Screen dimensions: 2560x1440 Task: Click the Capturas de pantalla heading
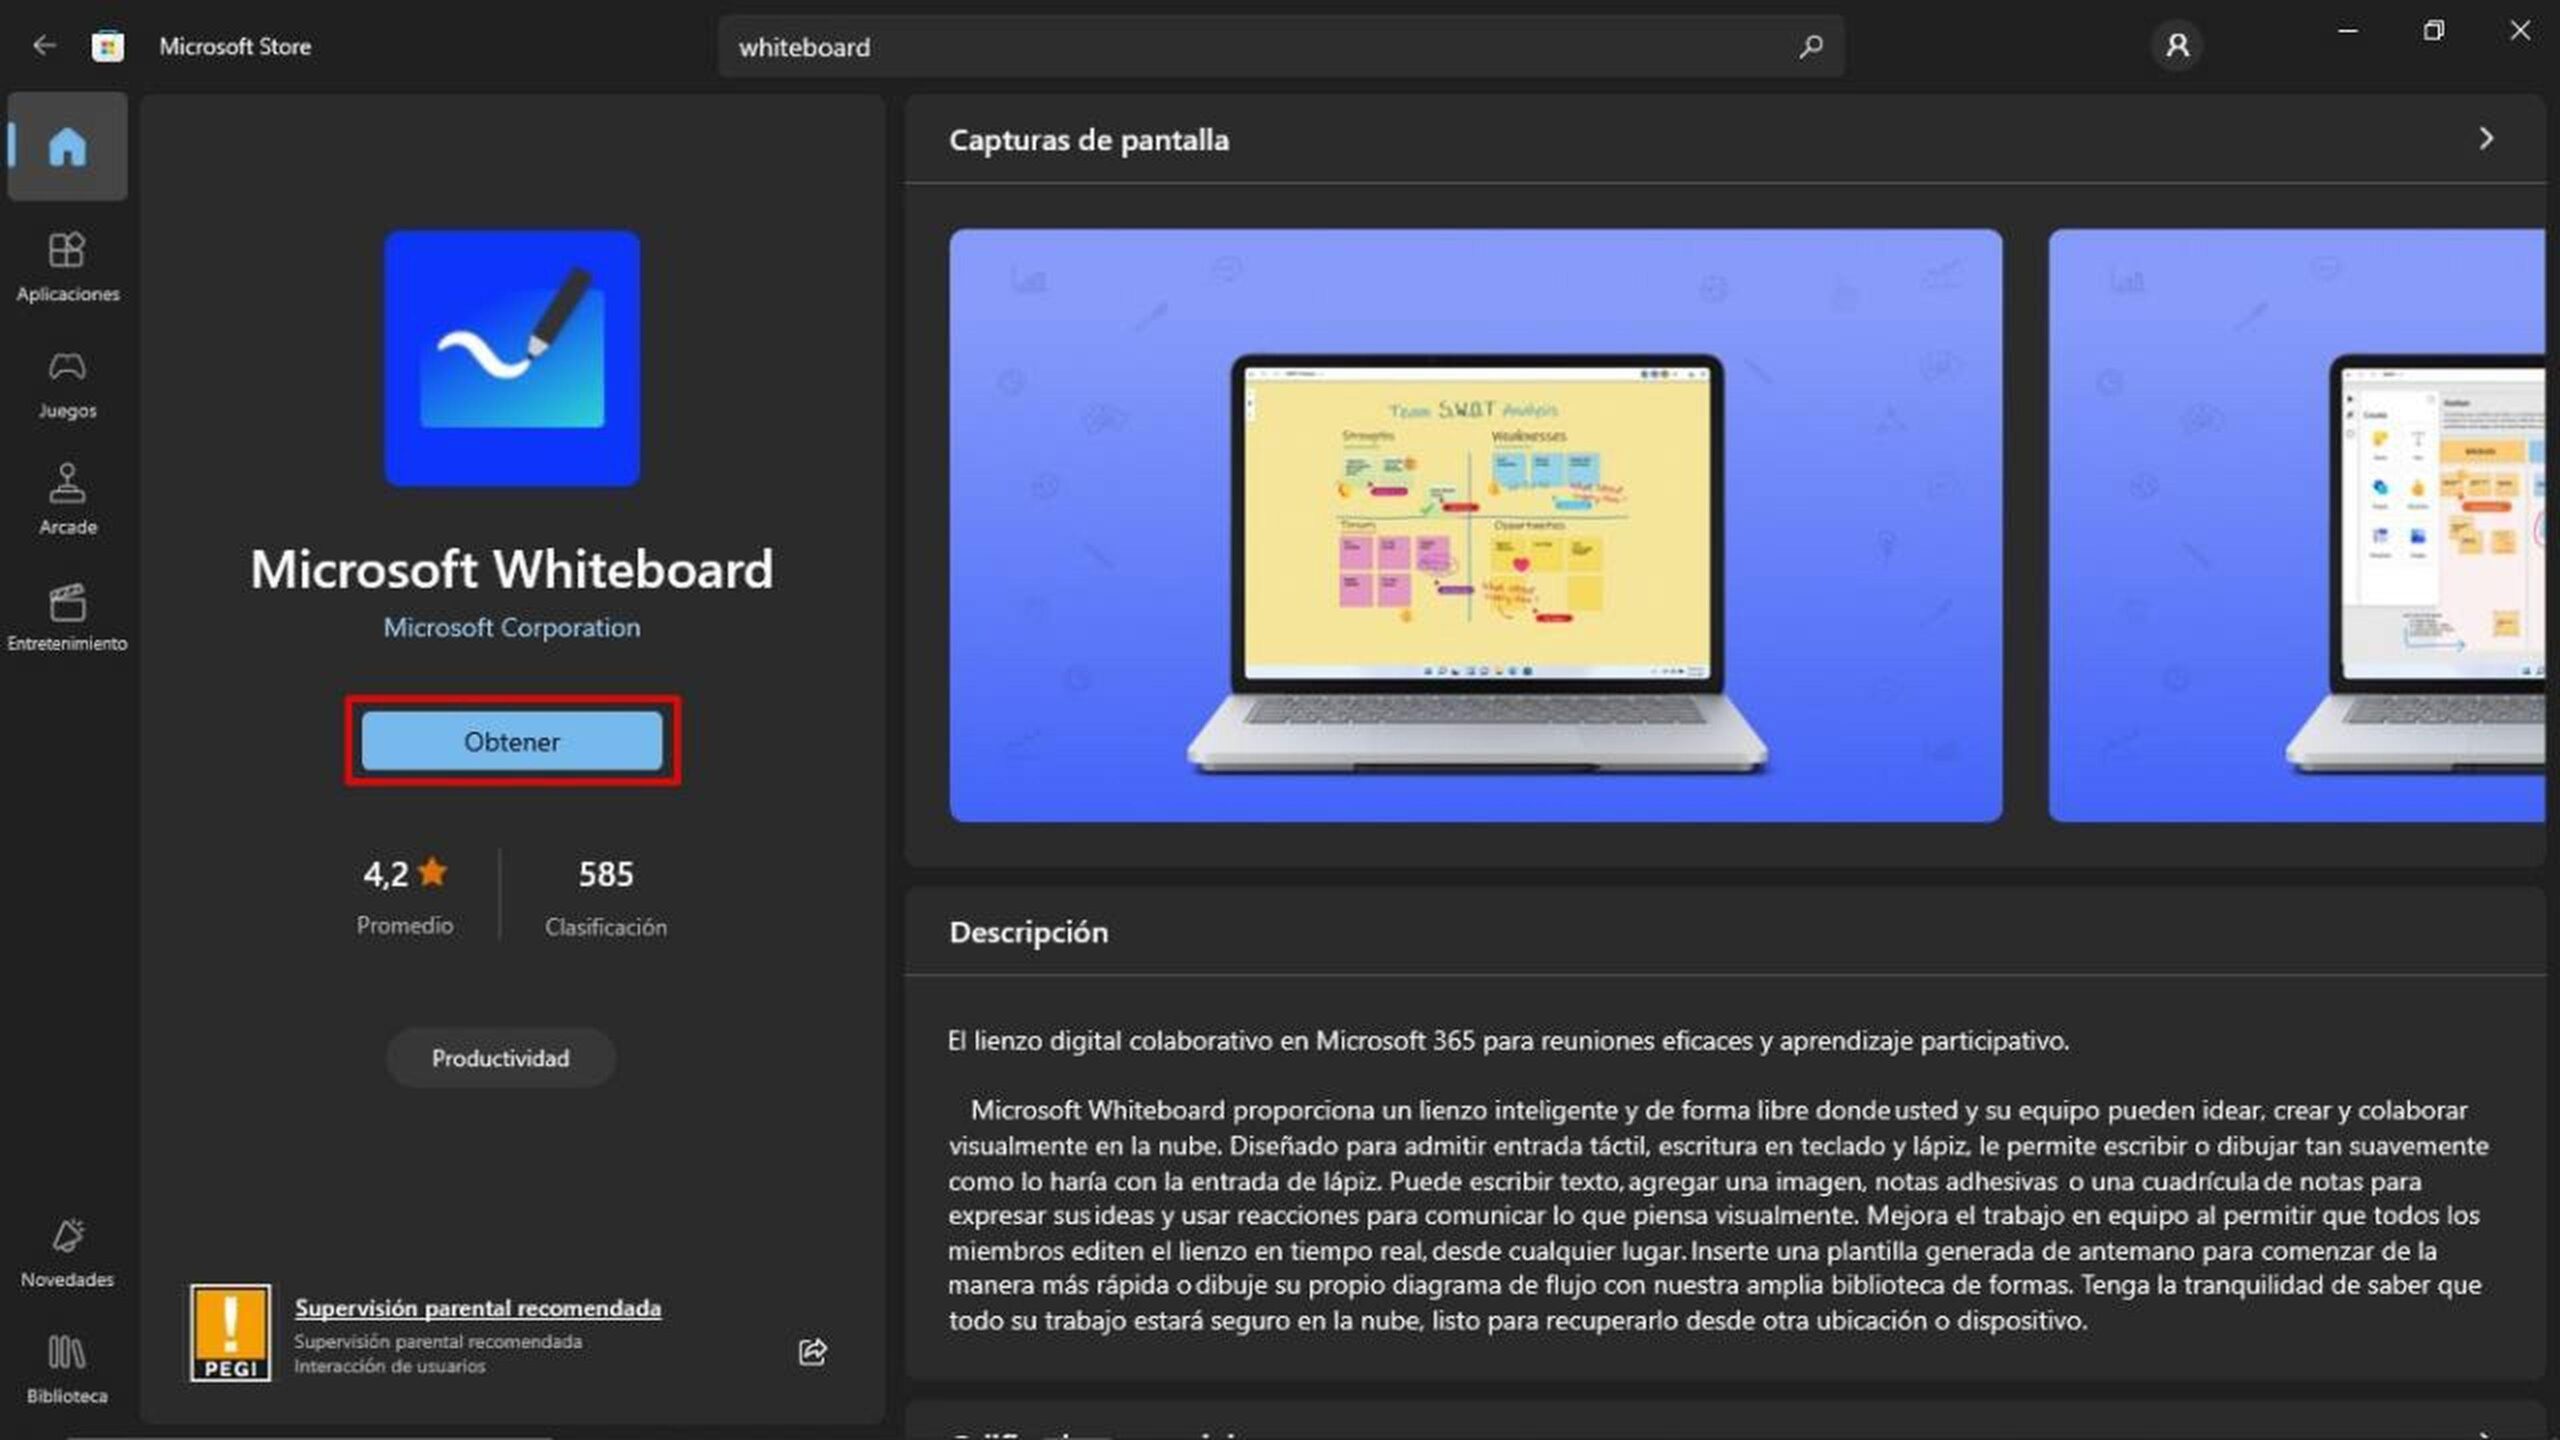[1089, 140]
